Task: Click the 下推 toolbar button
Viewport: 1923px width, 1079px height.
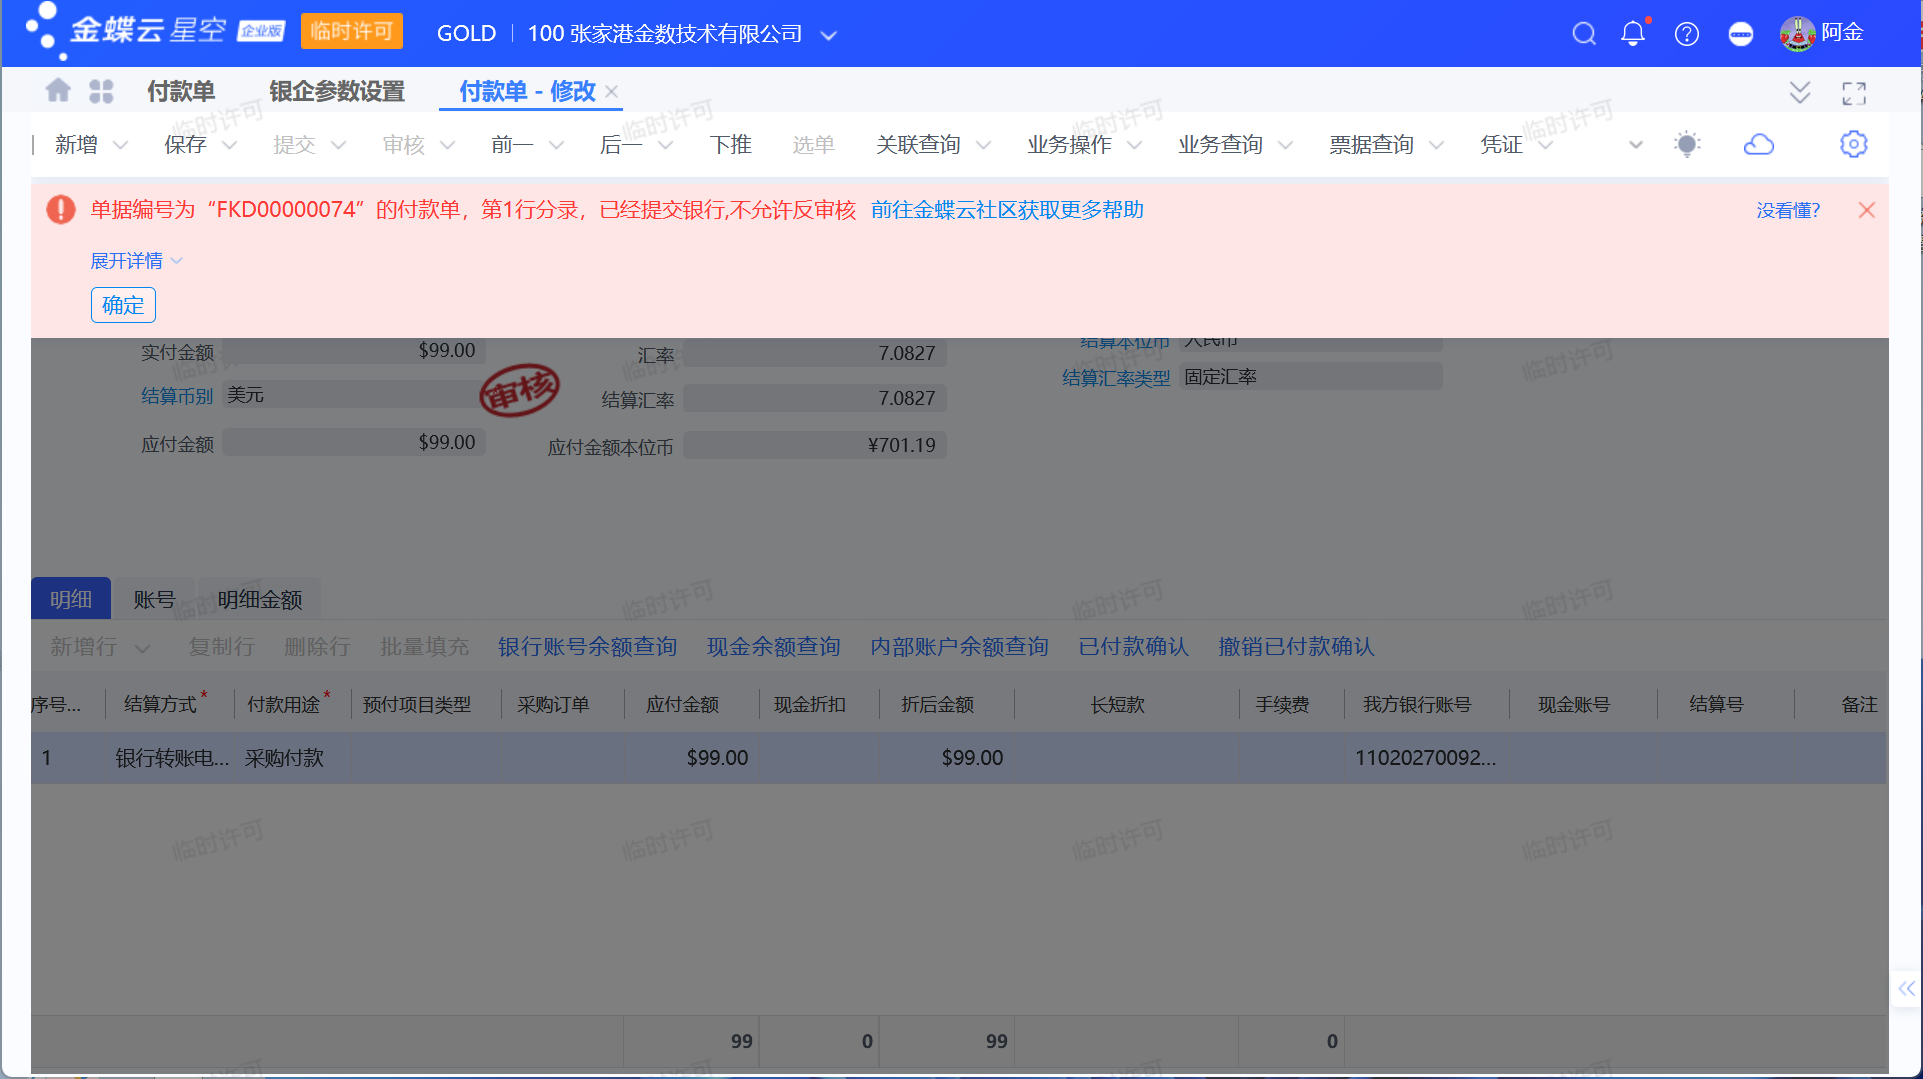Action: pyautogui.click(x=731, y=145)
